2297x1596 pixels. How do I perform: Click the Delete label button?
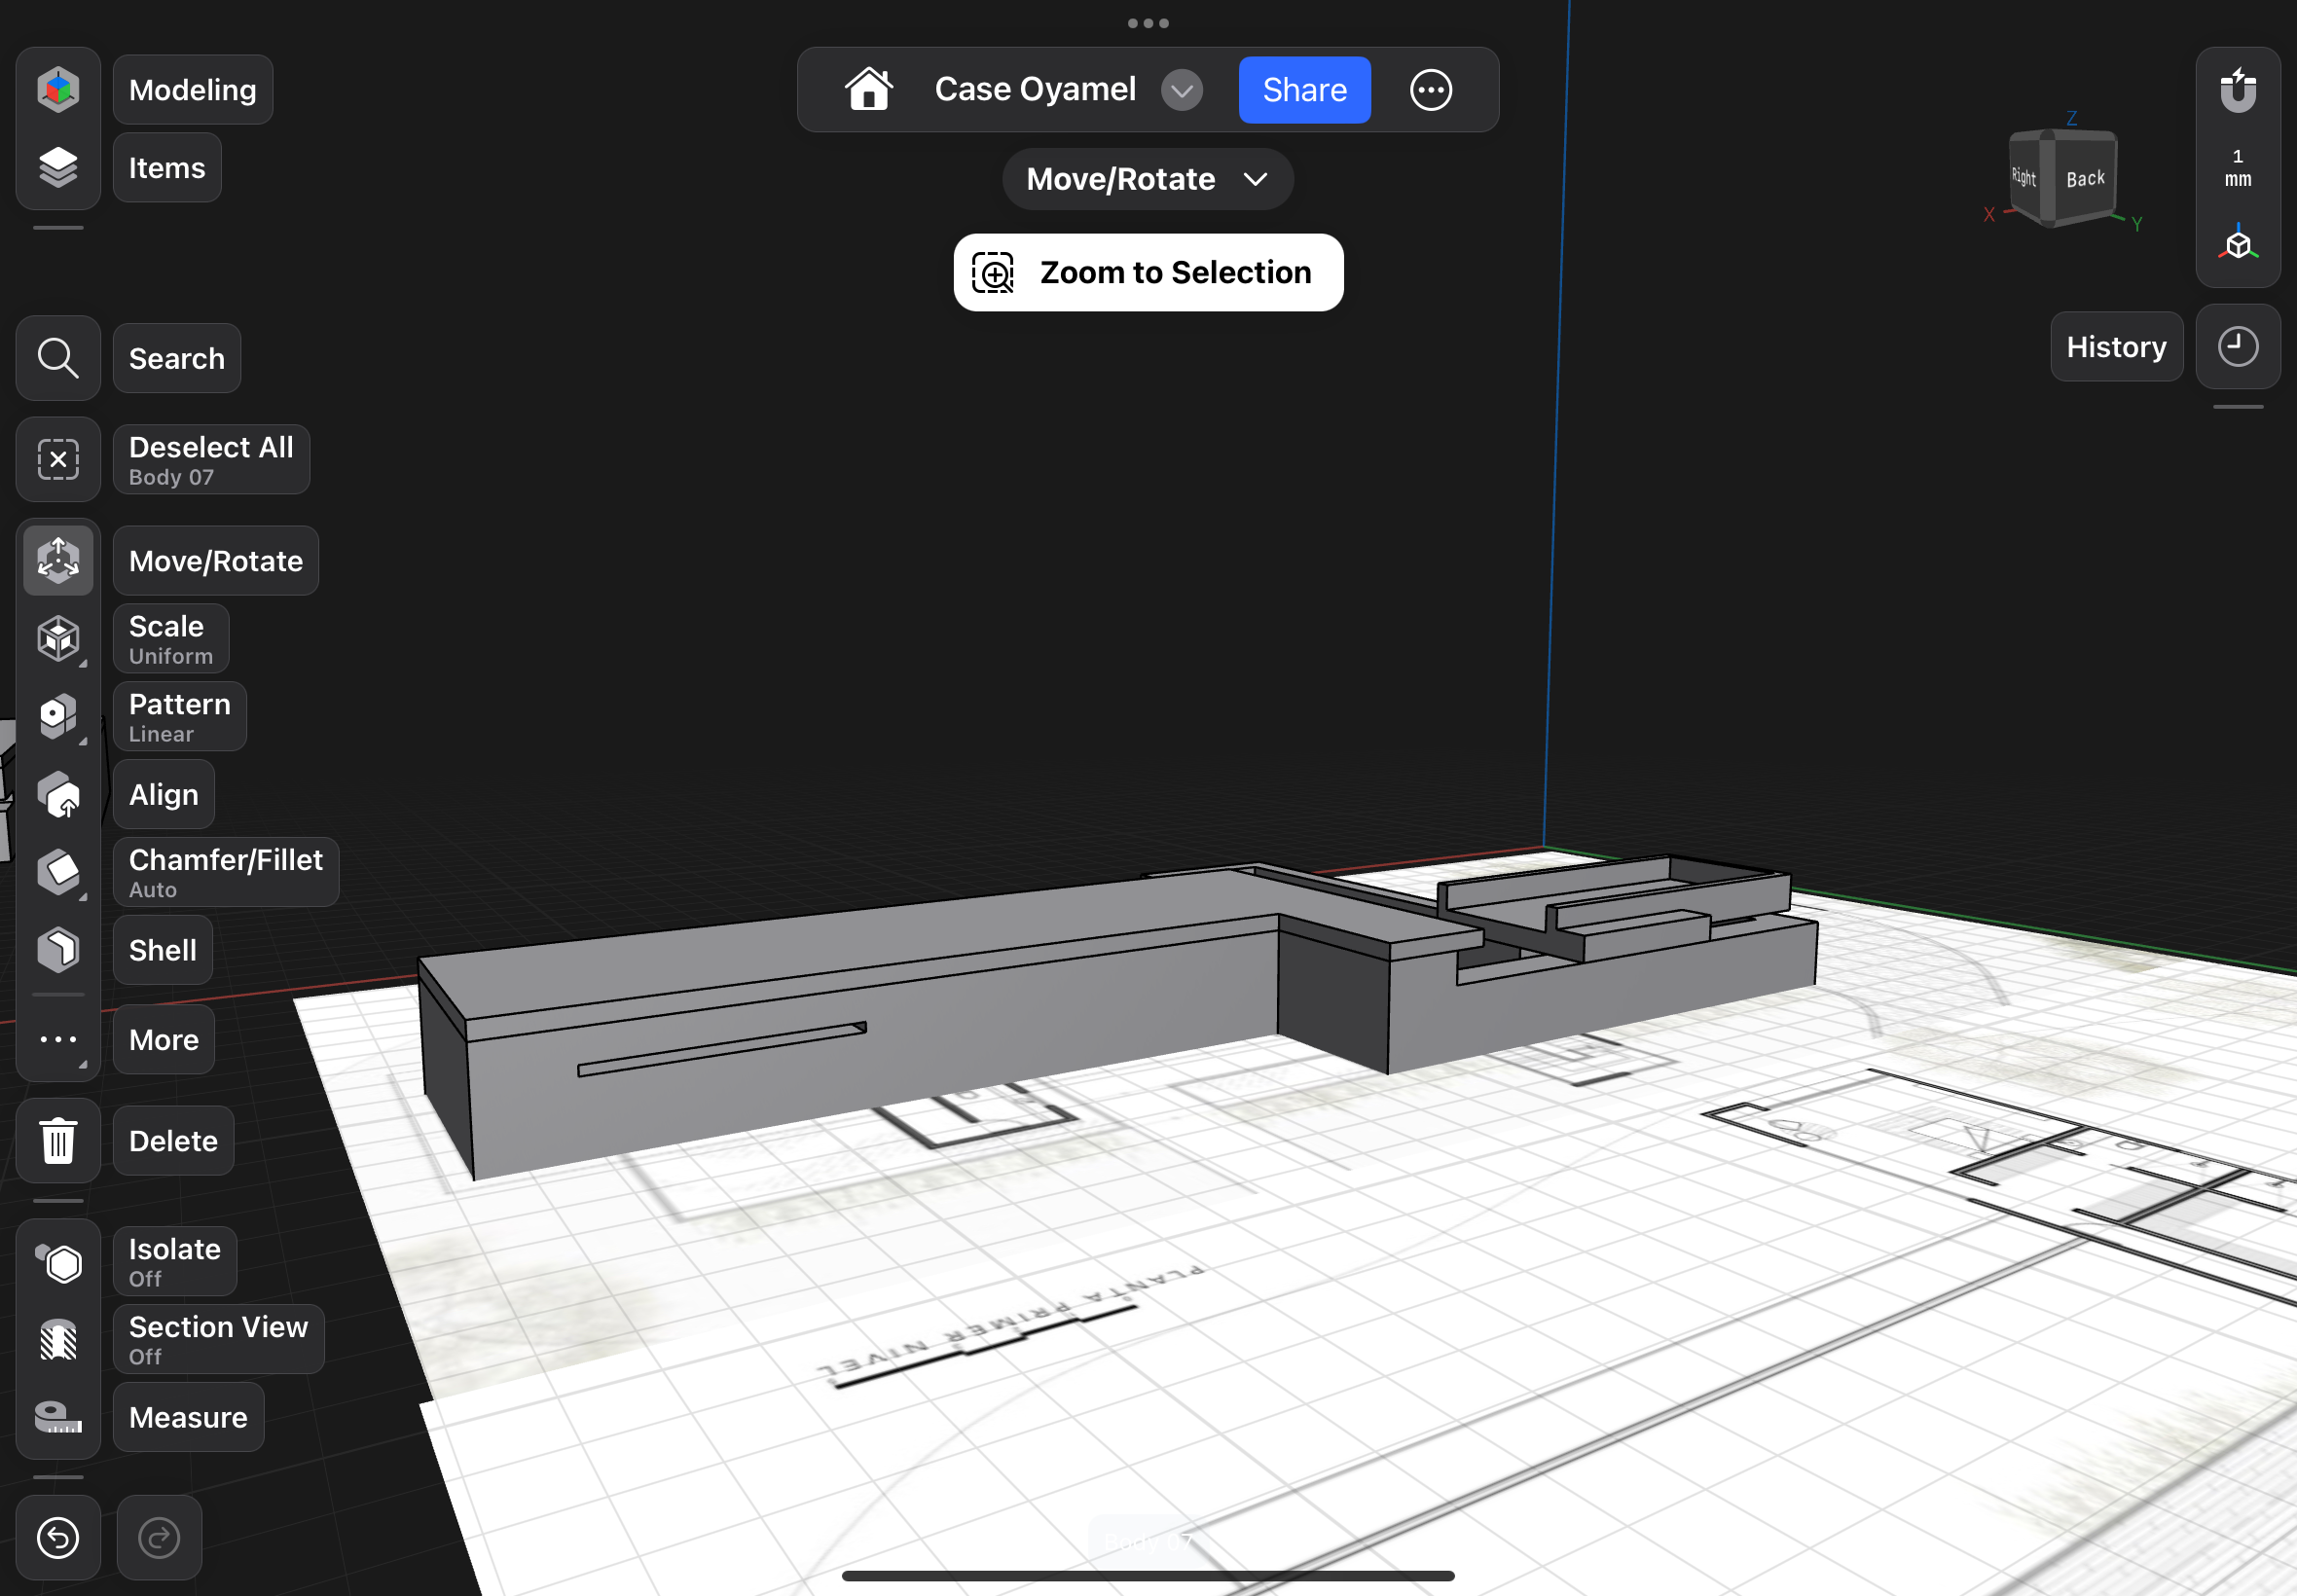[x=173, y=1140]
